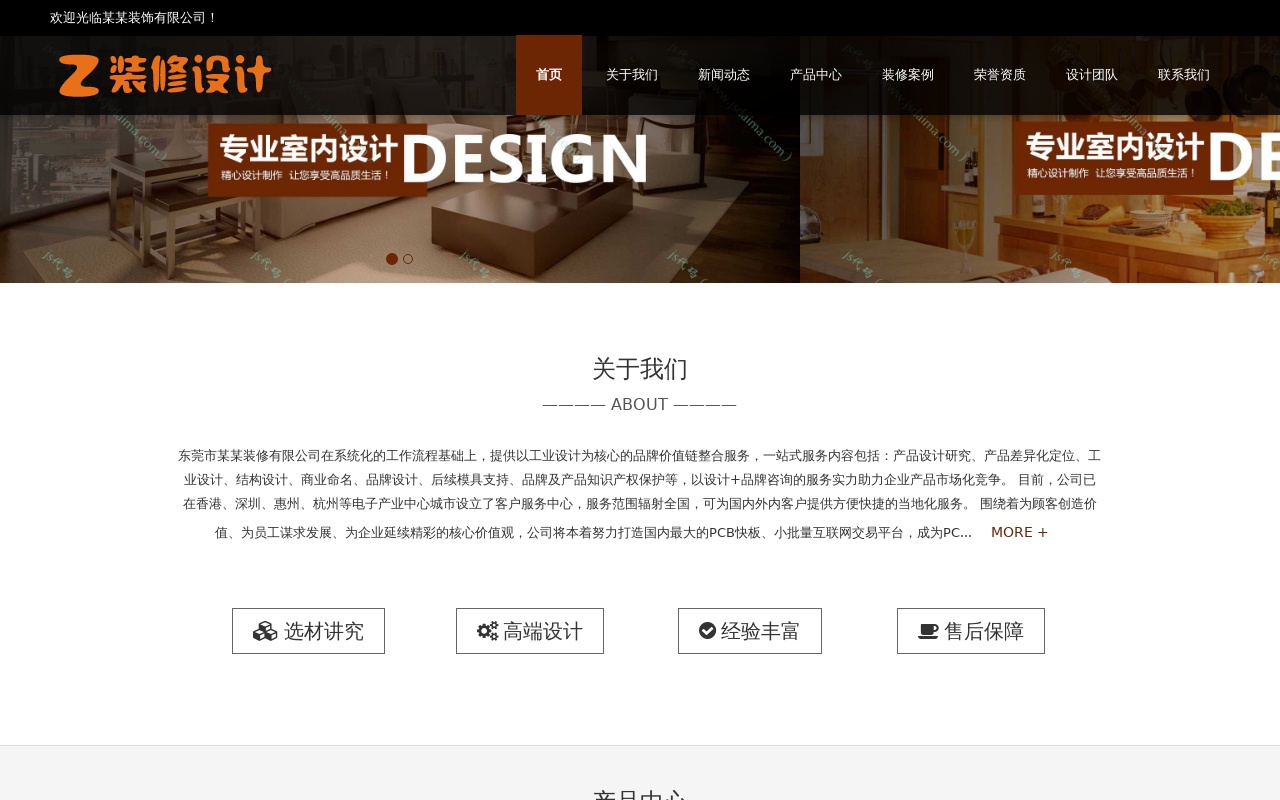Click the 关于我们 section heading

point(640,369)
